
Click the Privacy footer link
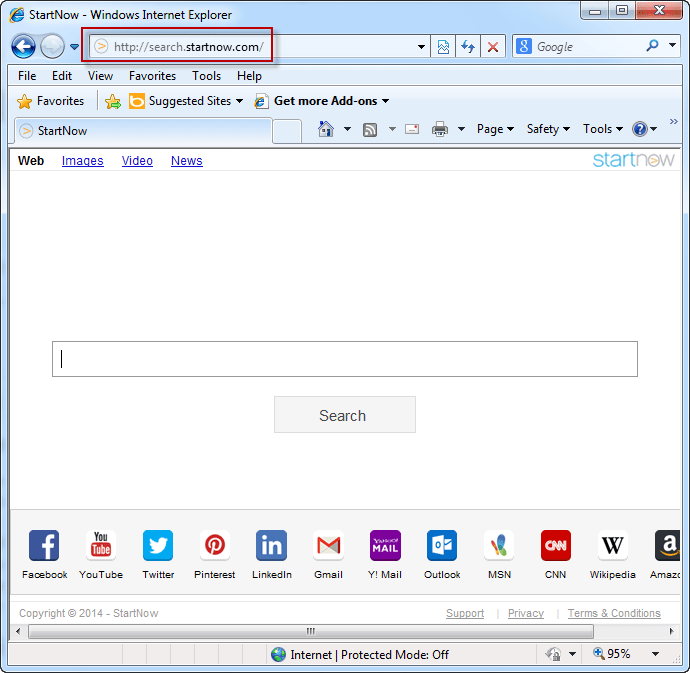coord(526,613)
